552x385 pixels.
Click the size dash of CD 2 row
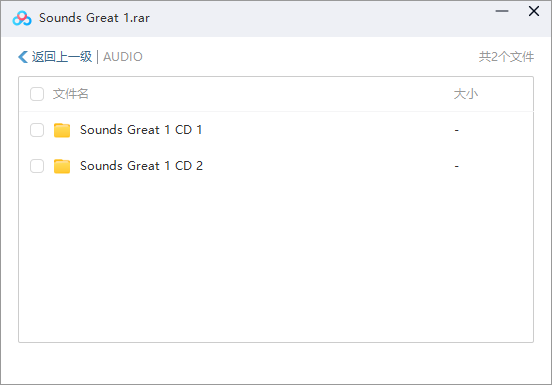tap(457, 166)
